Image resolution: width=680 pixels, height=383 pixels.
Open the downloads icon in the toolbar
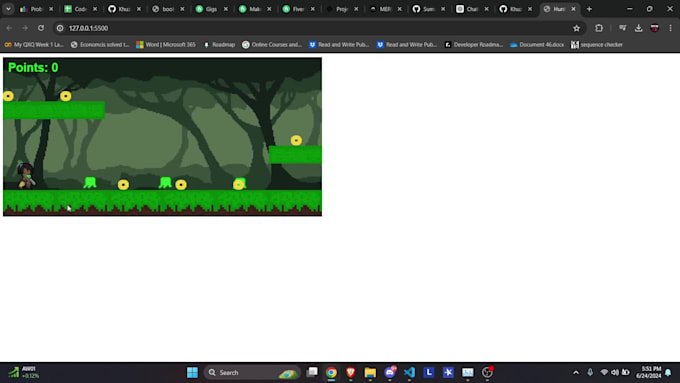pos(638,28)
